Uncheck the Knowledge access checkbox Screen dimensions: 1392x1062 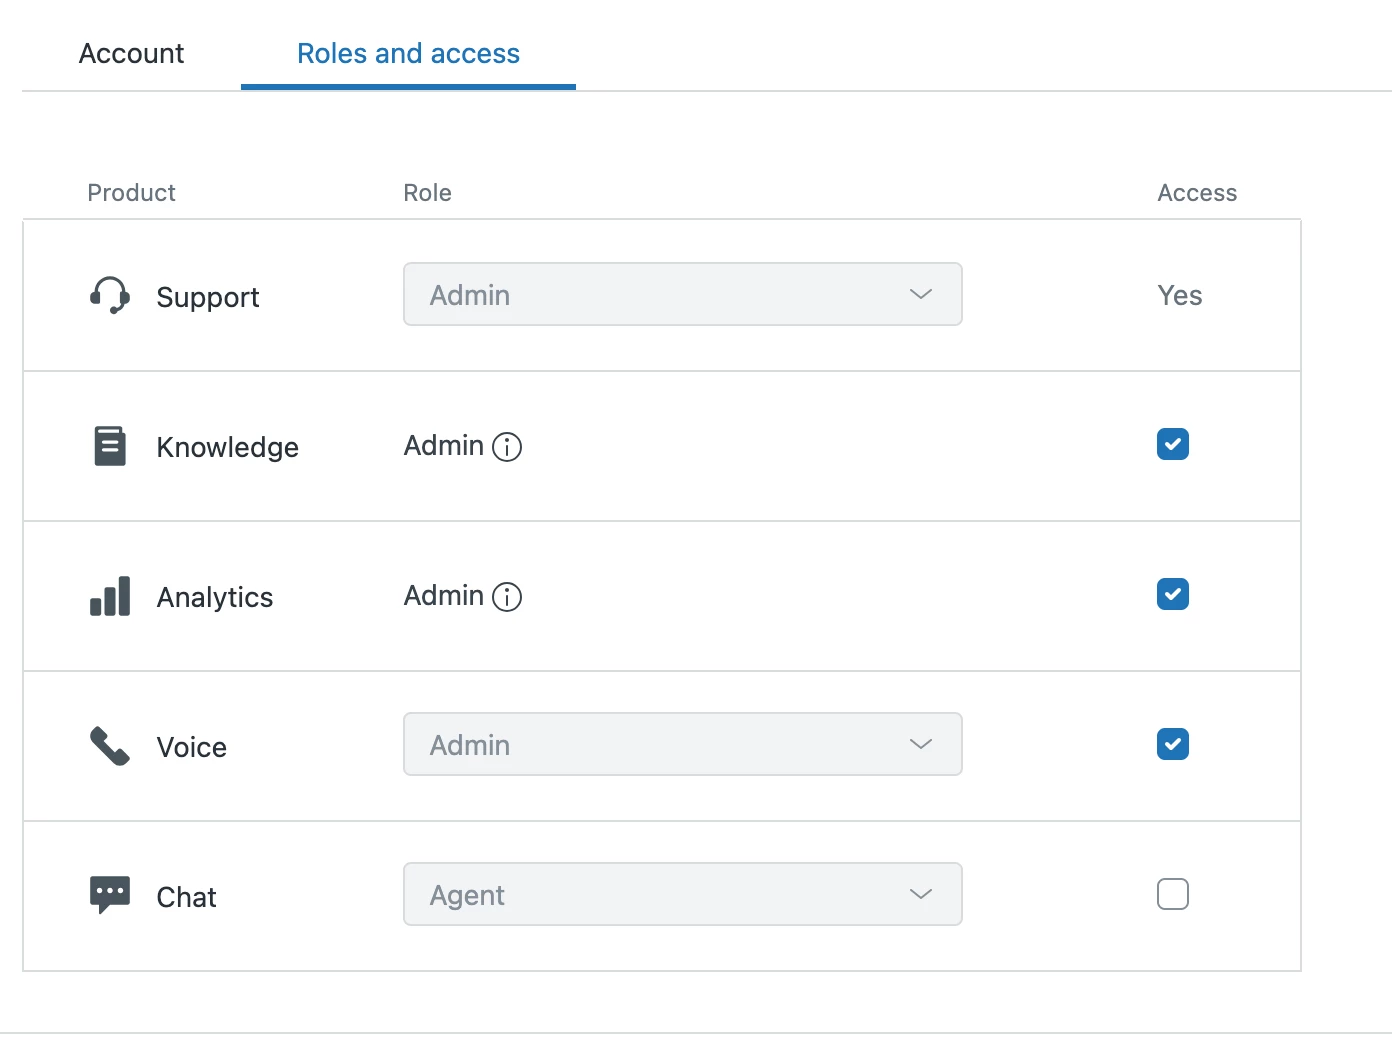1172,444
